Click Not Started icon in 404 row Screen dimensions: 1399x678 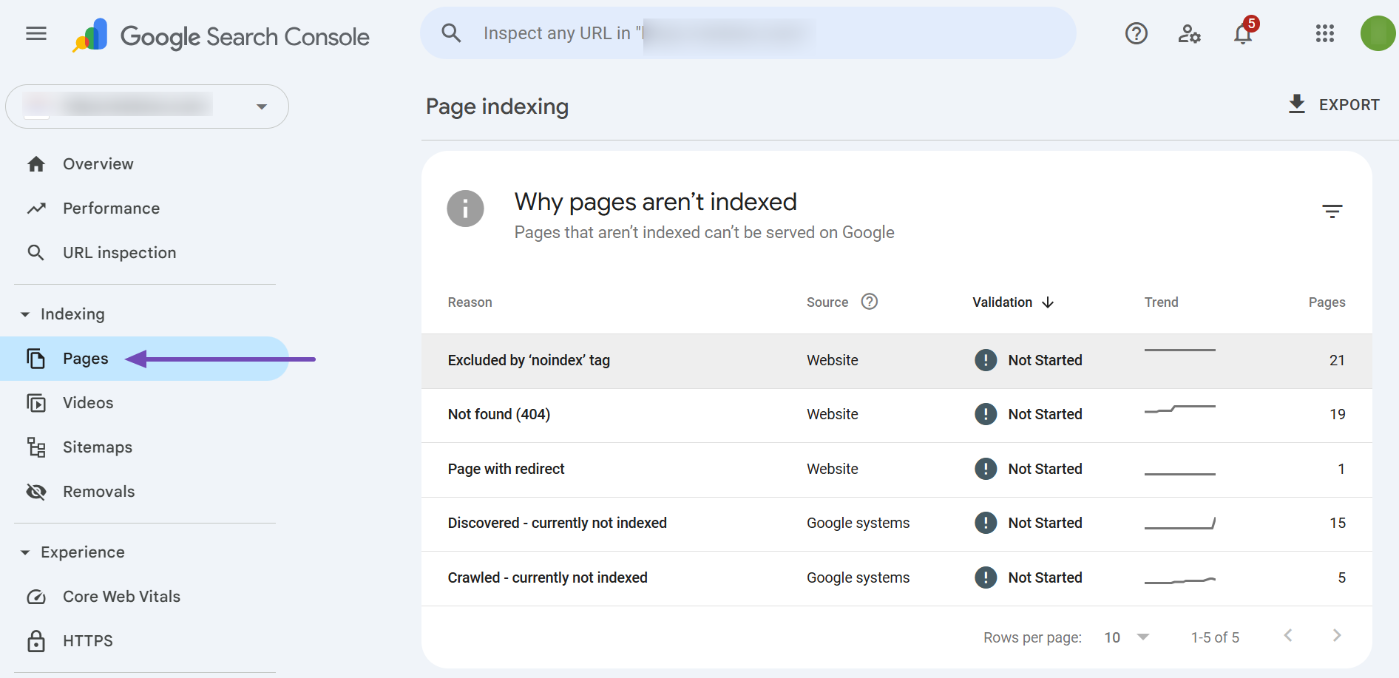point(986,414)
